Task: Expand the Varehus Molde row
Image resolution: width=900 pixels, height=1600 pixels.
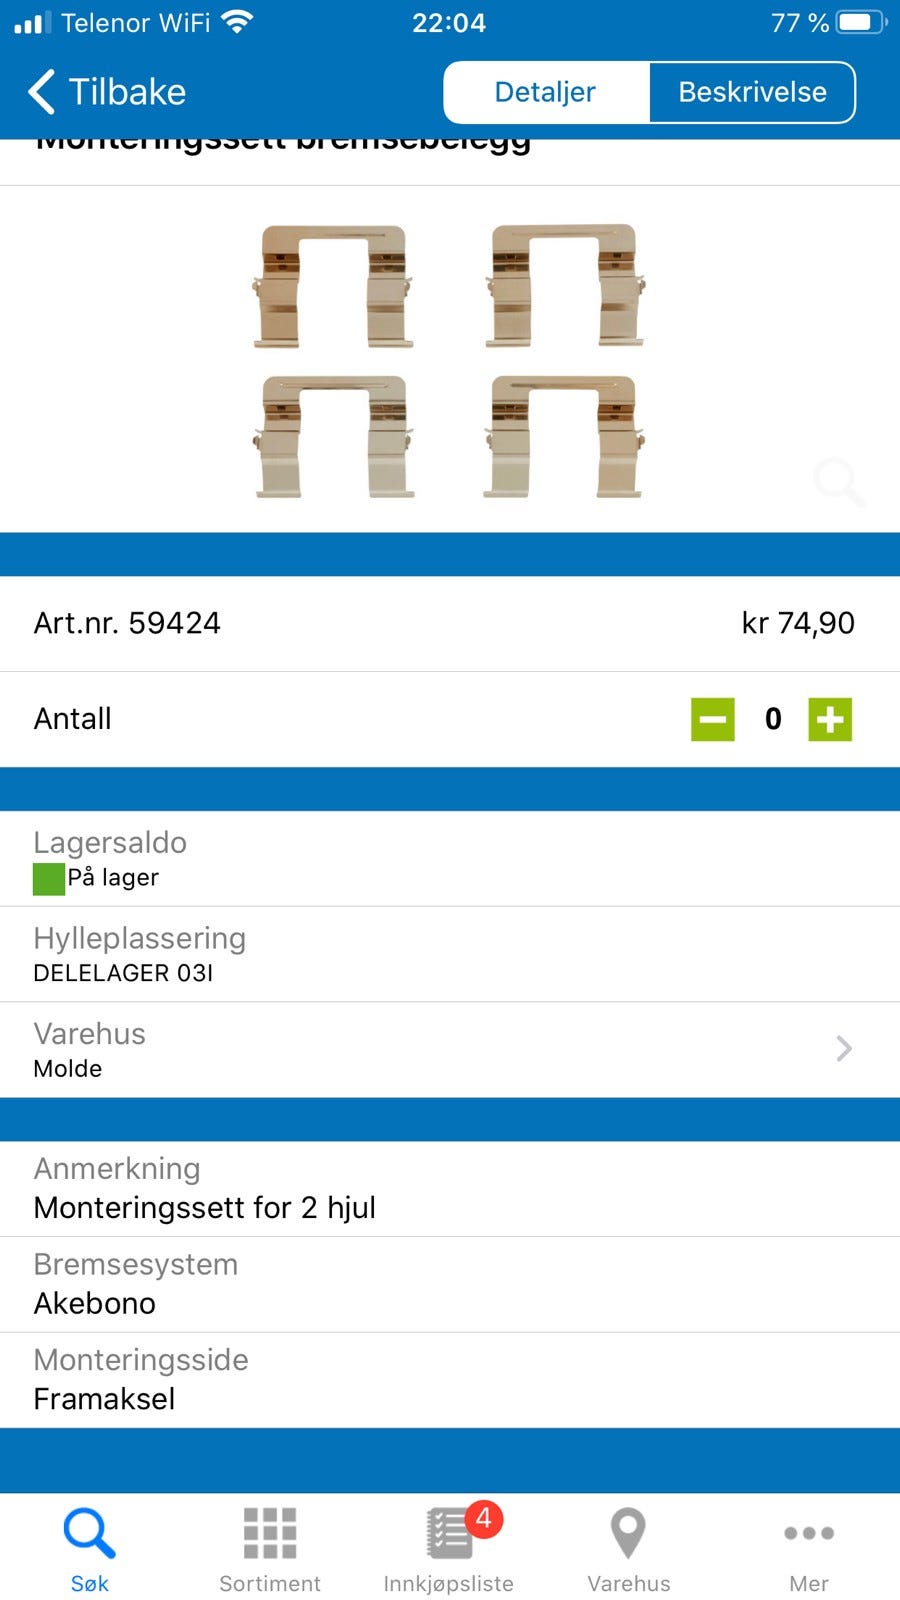Action: pos(450,1048)
